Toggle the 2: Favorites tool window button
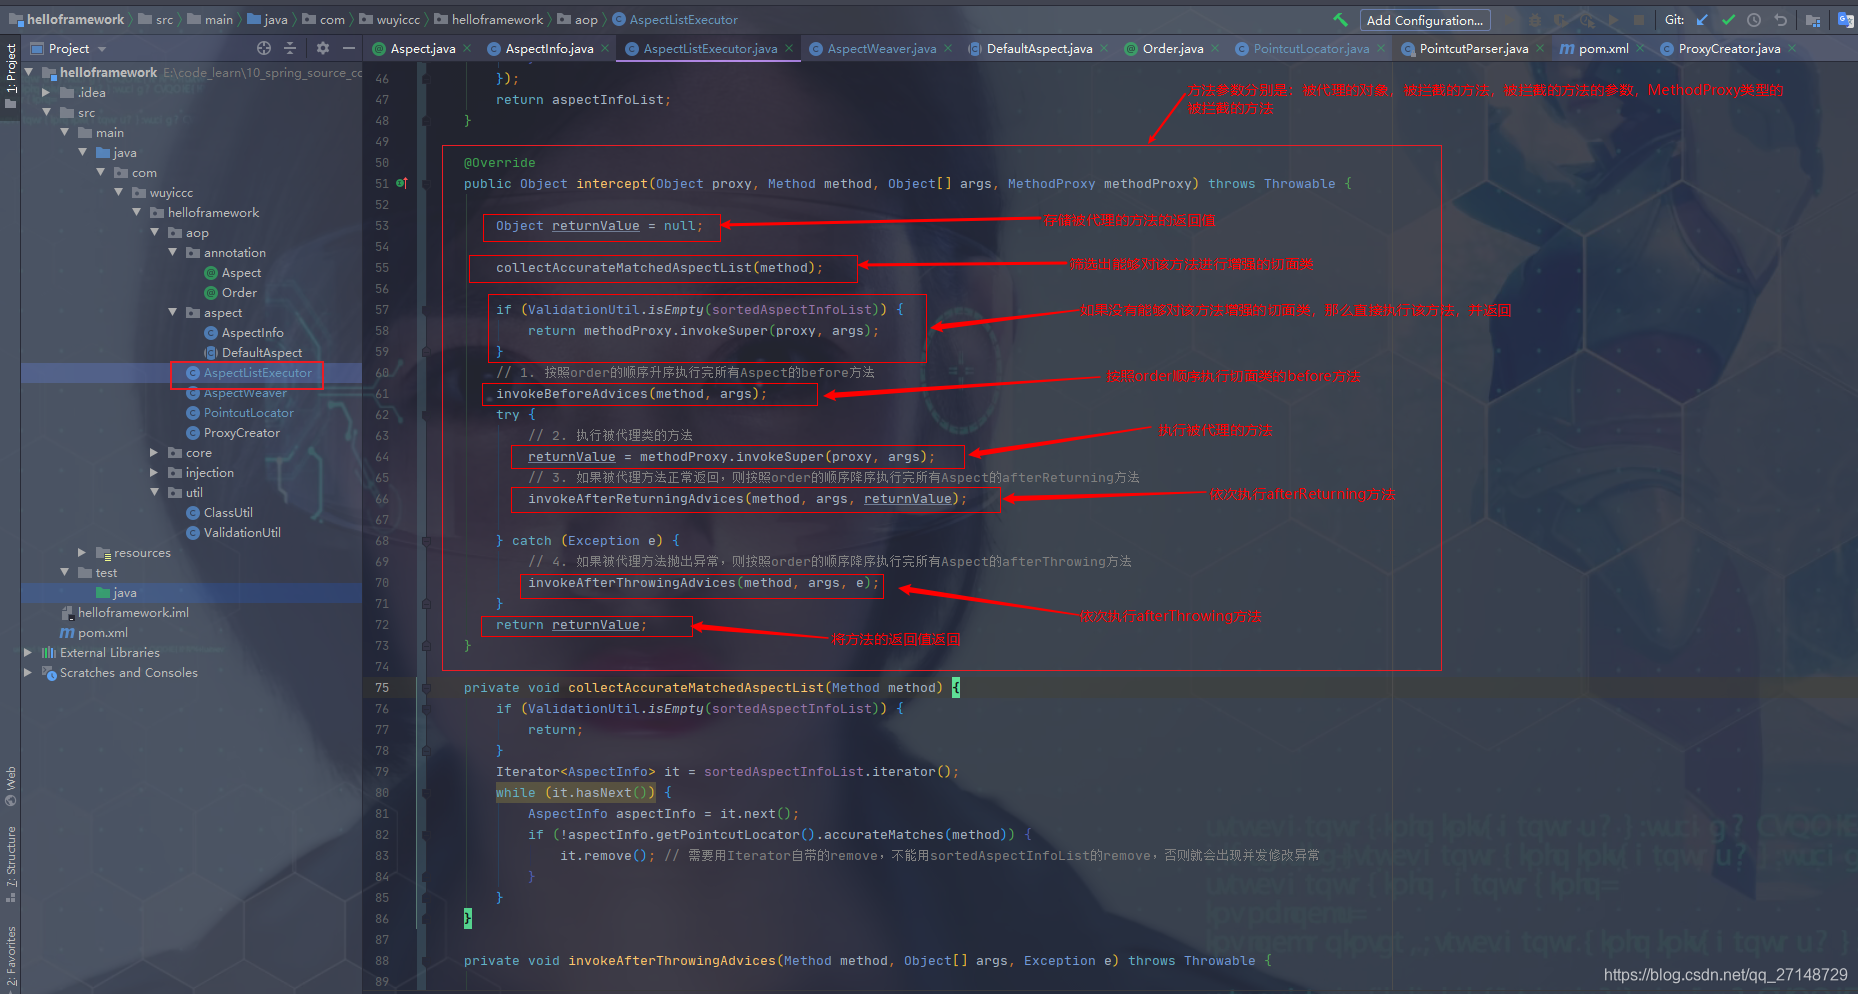This screenshot has width=1858, height=994. point(11,958)
